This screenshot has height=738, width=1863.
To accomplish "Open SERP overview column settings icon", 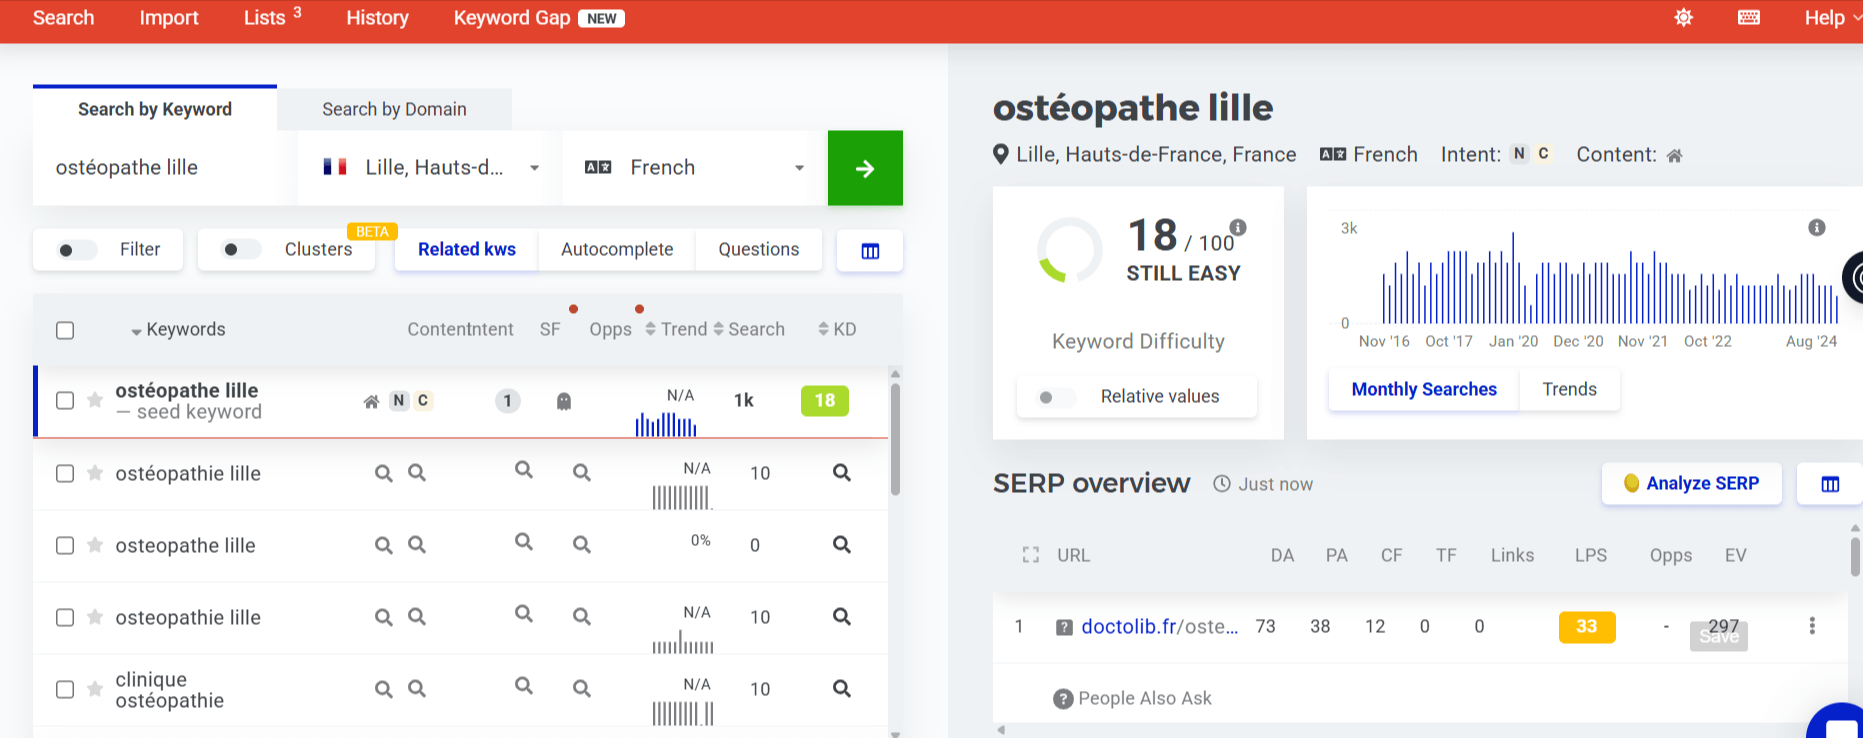I will [x=1830, y=484].
